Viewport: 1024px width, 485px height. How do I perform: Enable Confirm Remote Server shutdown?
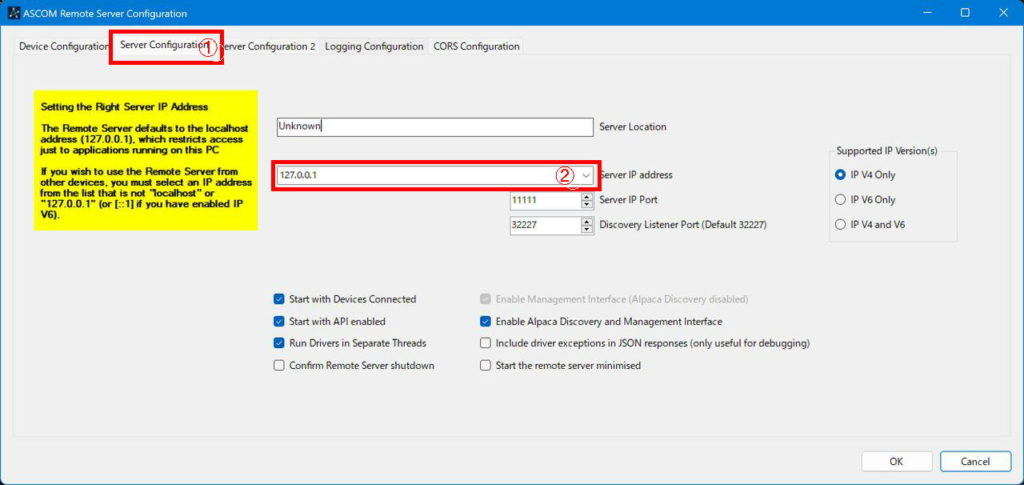(x=279, y=366)
